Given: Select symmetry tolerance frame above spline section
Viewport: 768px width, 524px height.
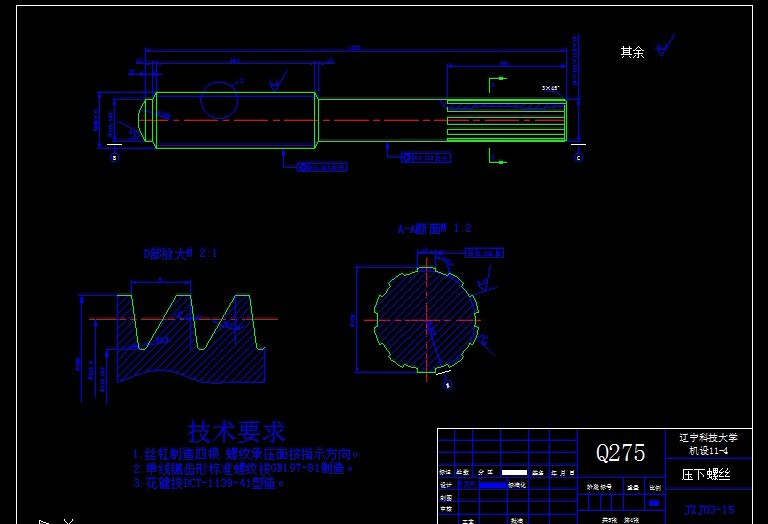Looking at the screenshot, I should (484, 253).
